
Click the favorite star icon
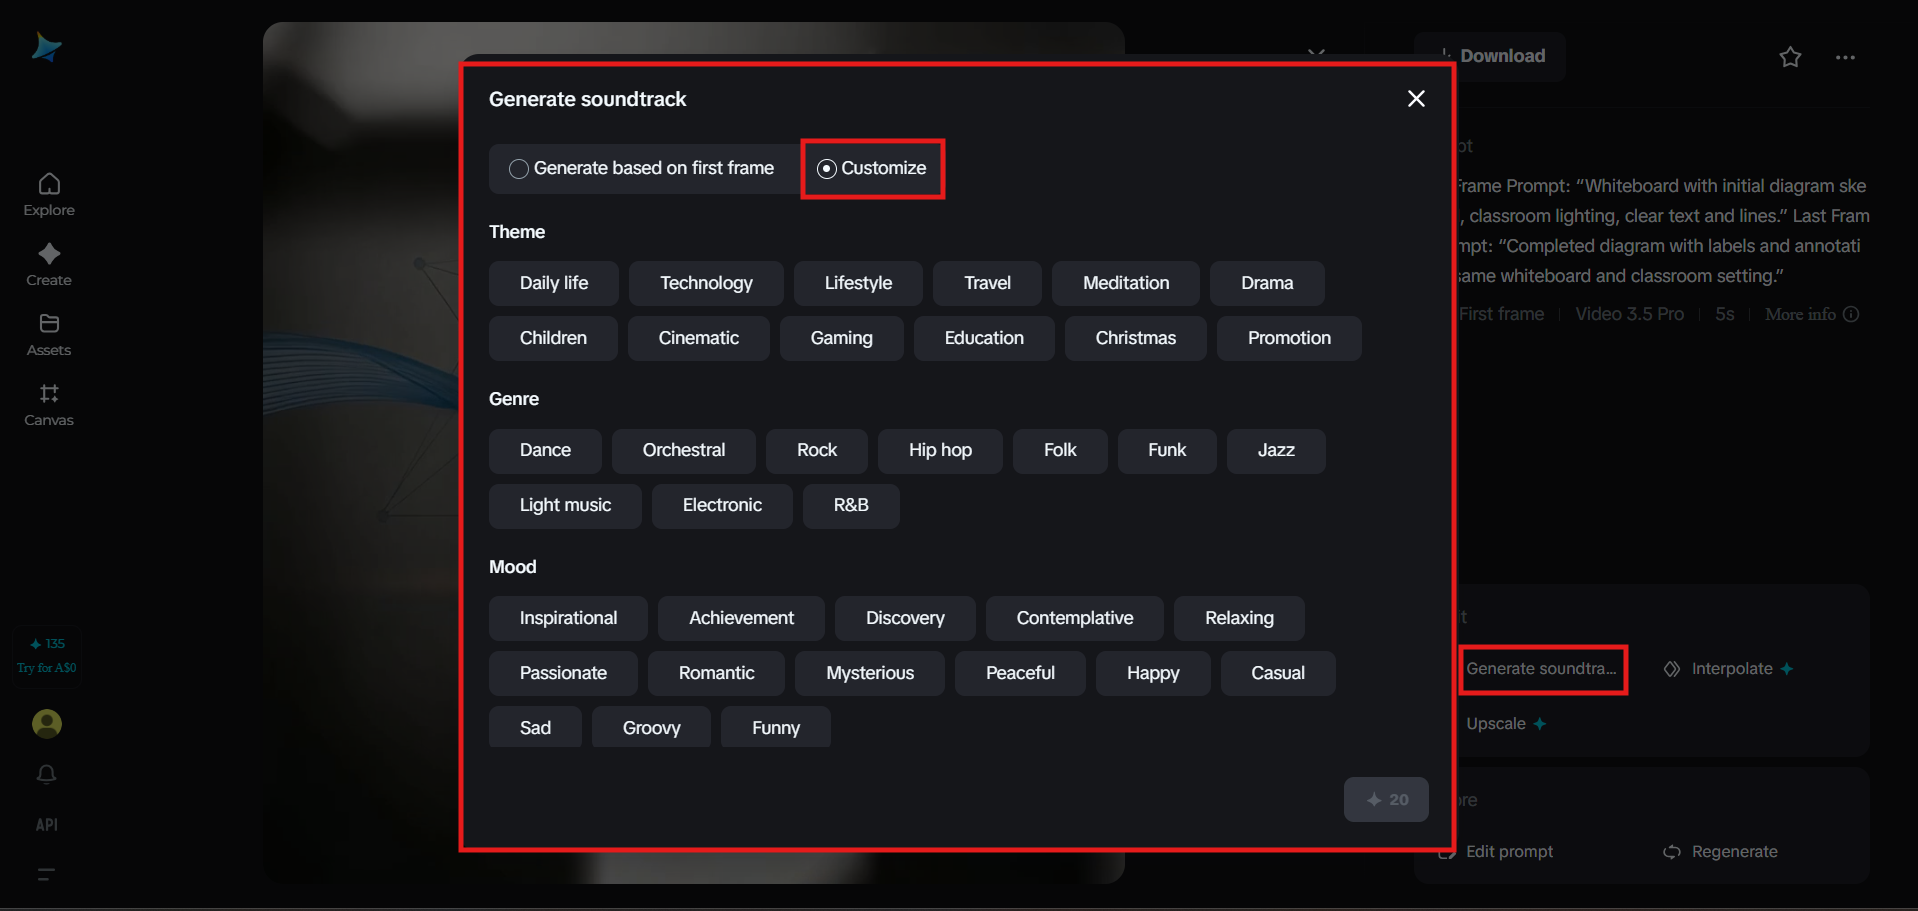pos(1790,57)
